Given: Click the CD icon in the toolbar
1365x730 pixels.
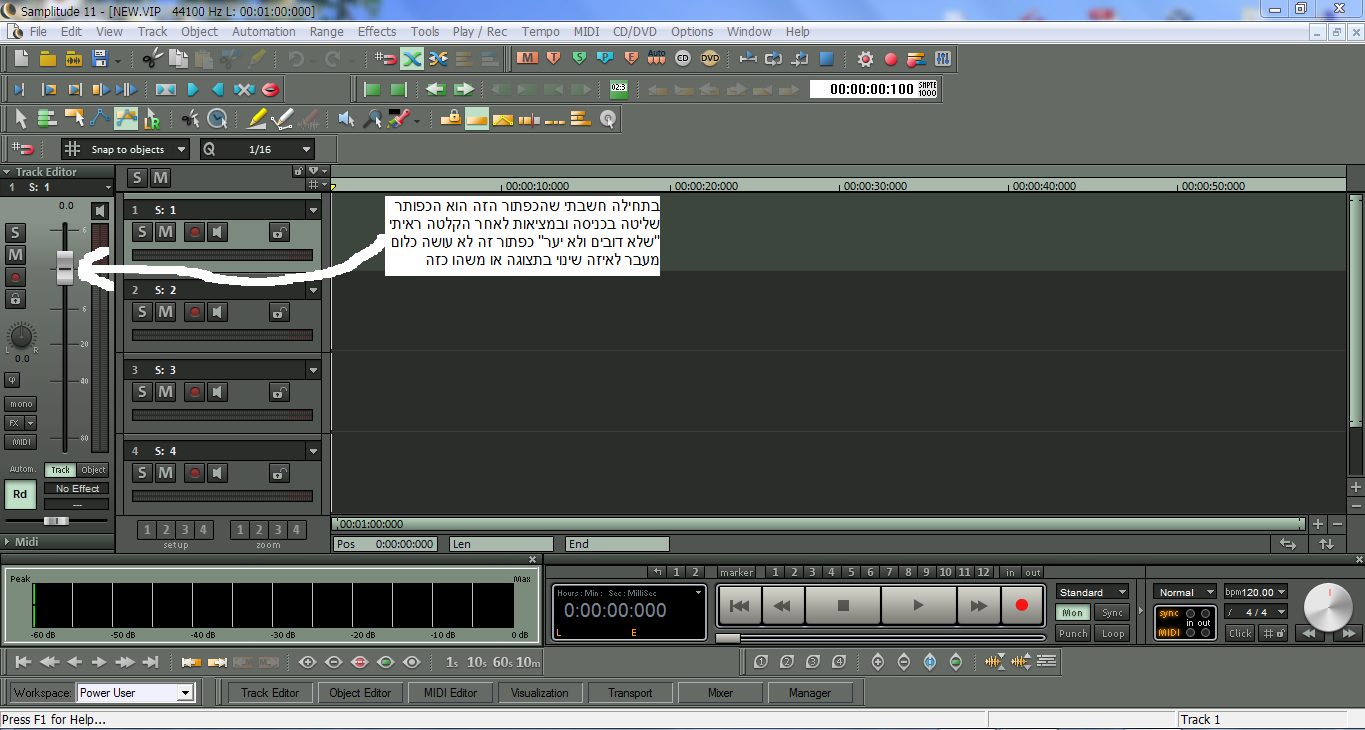Looking at the screenshot, I should 683,58.
